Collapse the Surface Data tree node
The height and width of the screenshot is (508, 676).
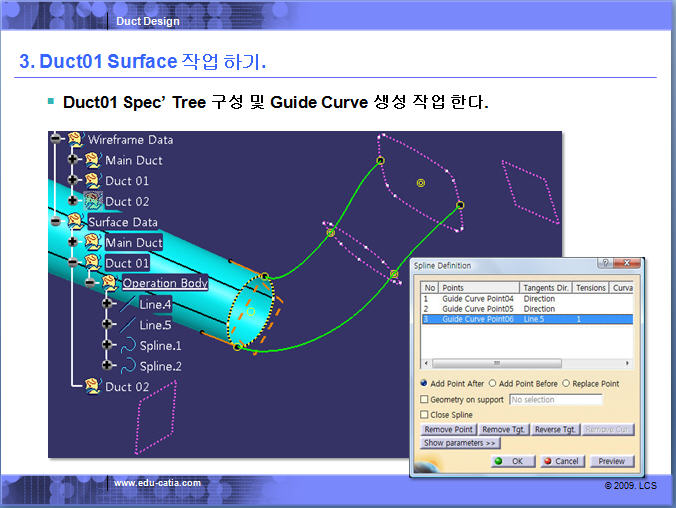click(55, 222)
